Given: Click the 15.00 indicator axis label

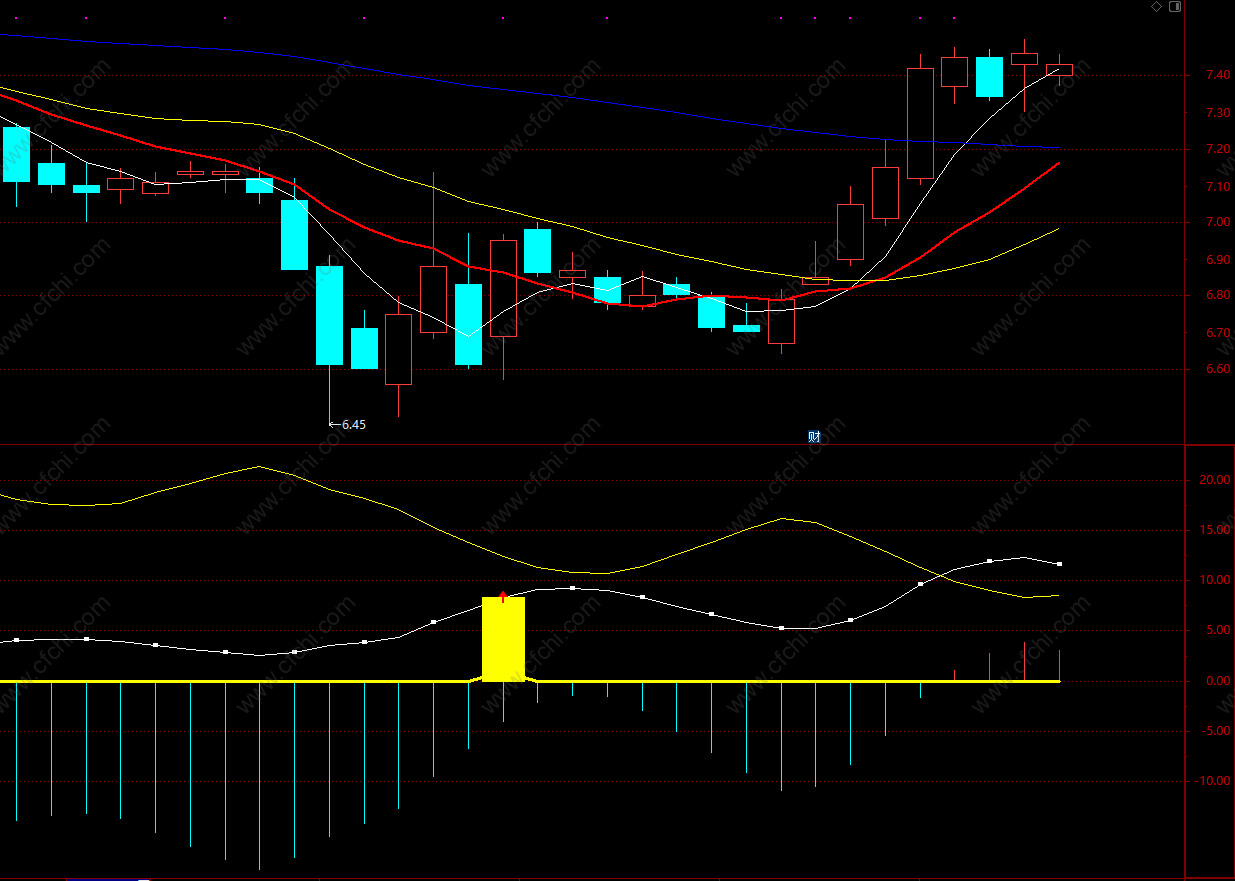Looking at the screenshot, I should tap(1214, 530).
